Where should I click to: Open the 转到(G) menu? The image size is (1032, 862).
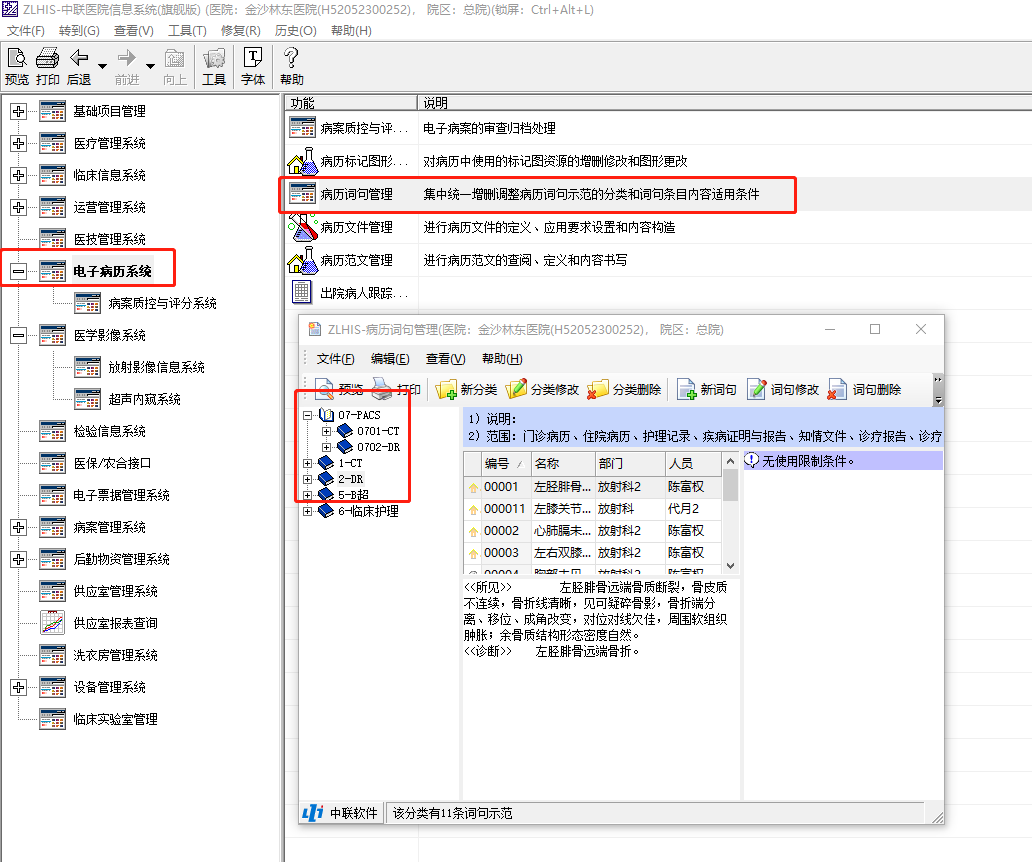pos(79,31)
